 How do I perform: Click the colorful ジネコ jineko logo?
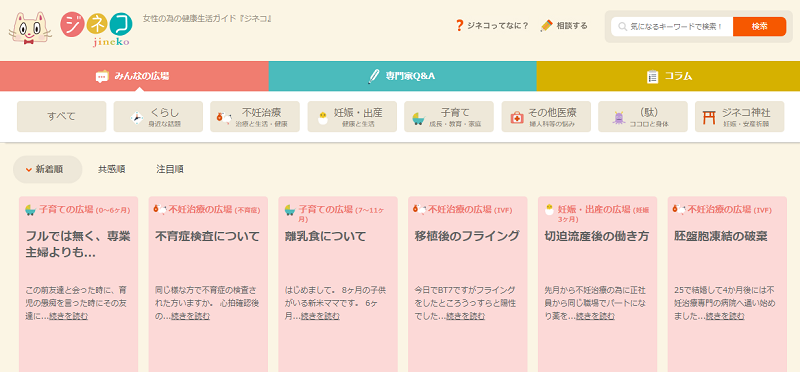coord(96,30)
